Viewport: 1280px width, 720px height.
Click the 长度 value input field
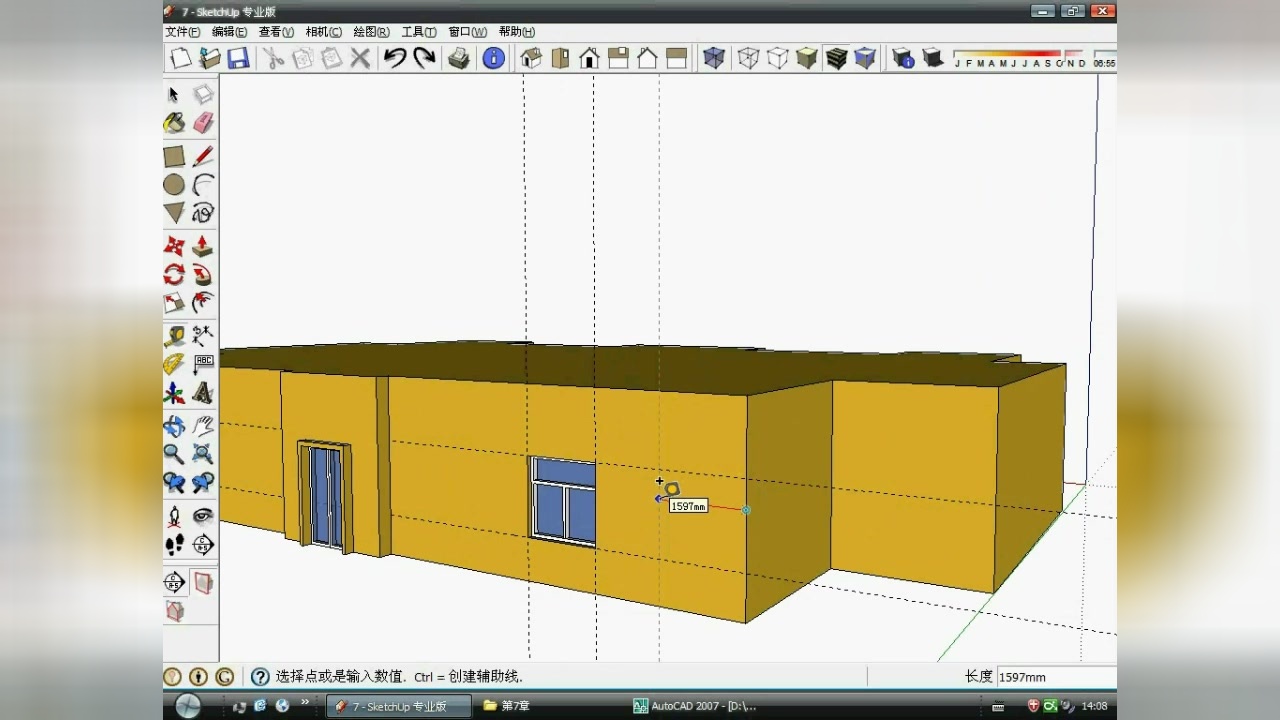coord(1056,677)
